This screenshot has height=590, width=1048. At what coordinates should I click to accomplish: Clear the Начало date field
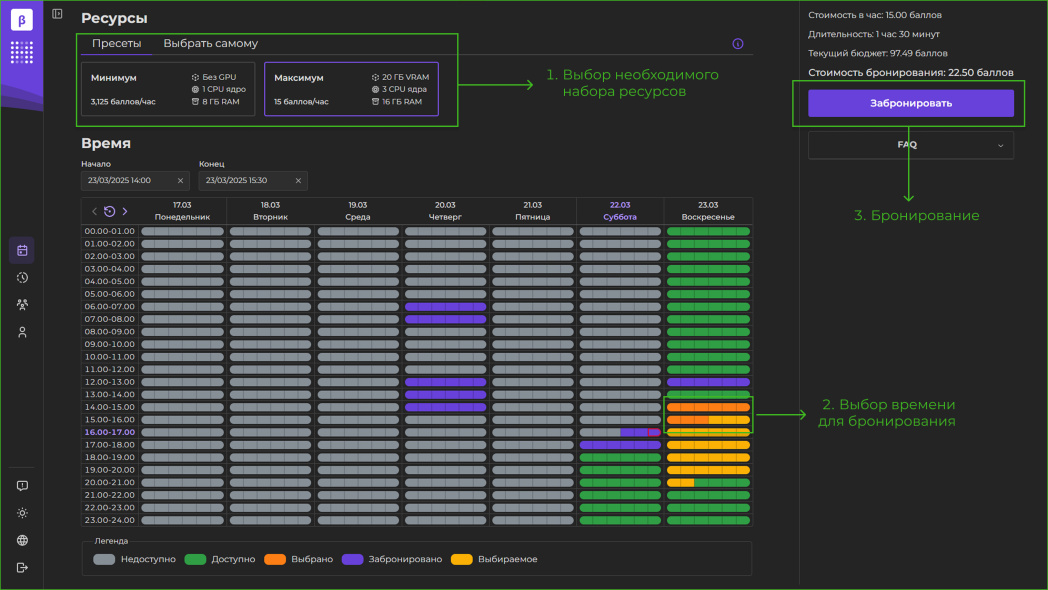pos(180,181)
